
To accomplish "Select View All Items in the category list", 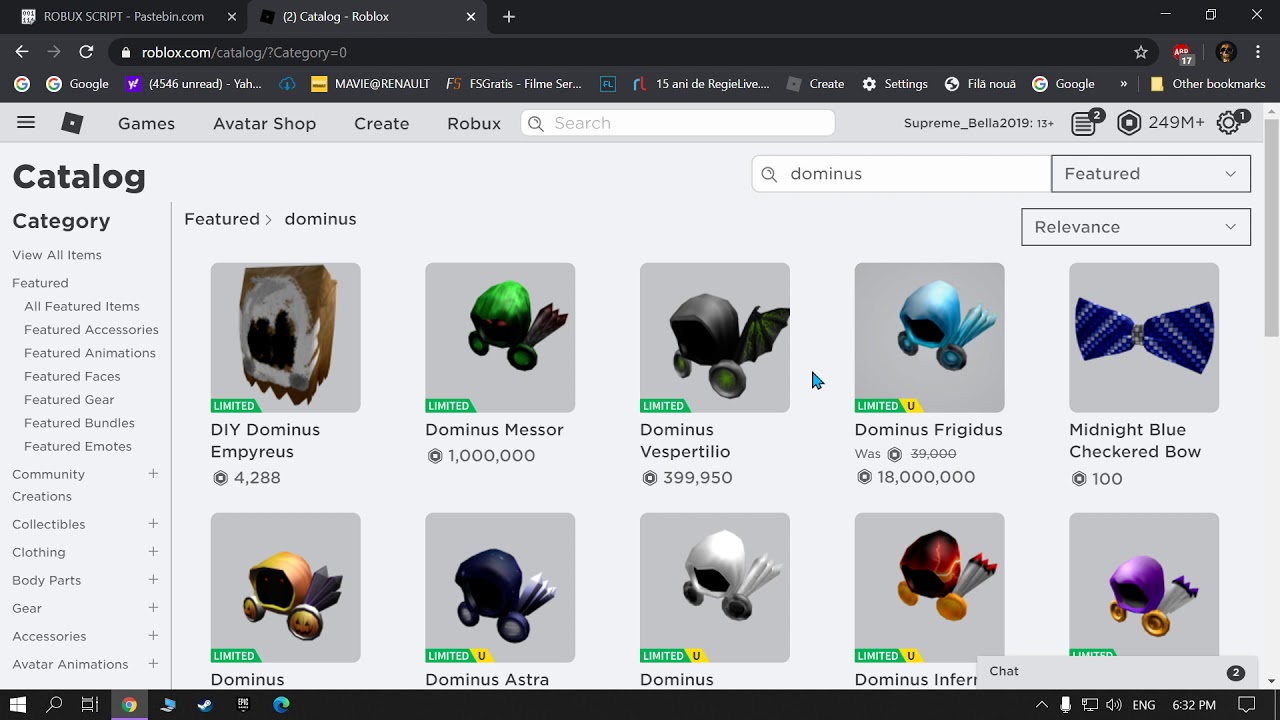I will click(x=57, y=255).
